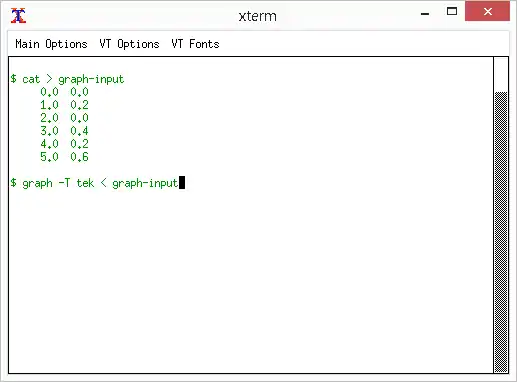Click the '-T' option in graph command
Screen dimensions: 517x382
pos(64,183)
